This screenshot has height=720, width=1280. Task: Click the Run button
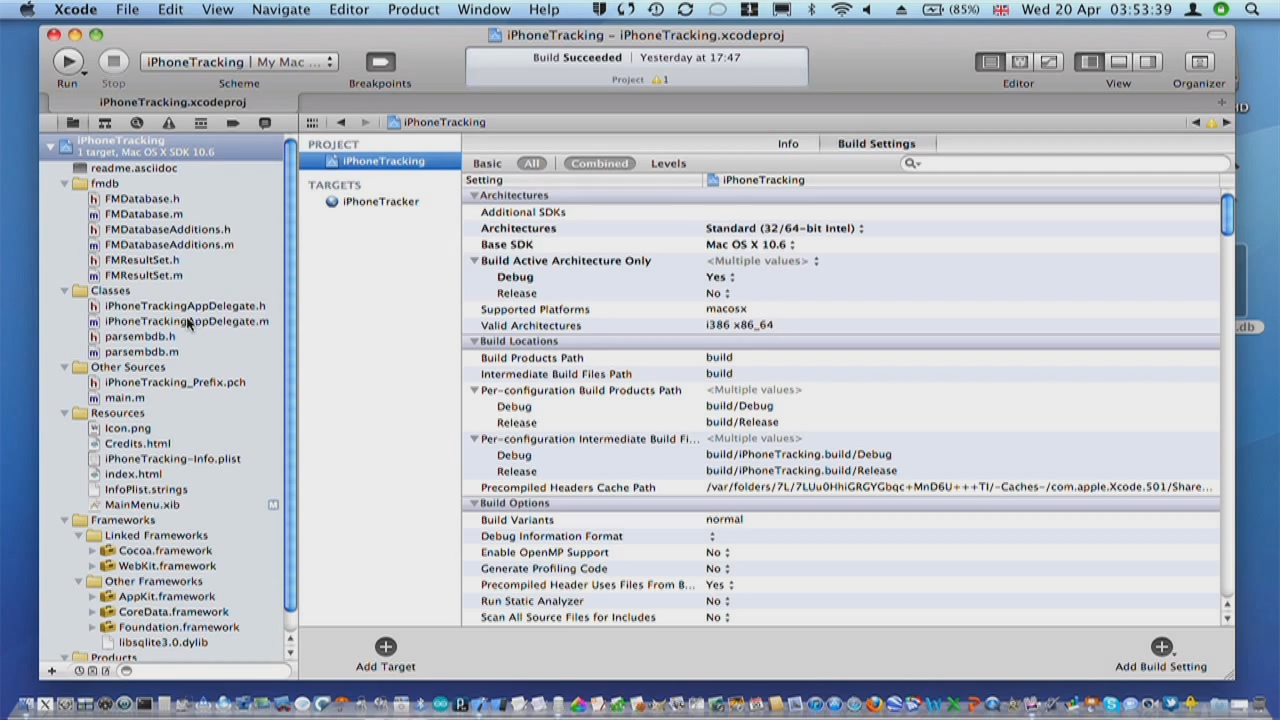pos(67,62)
